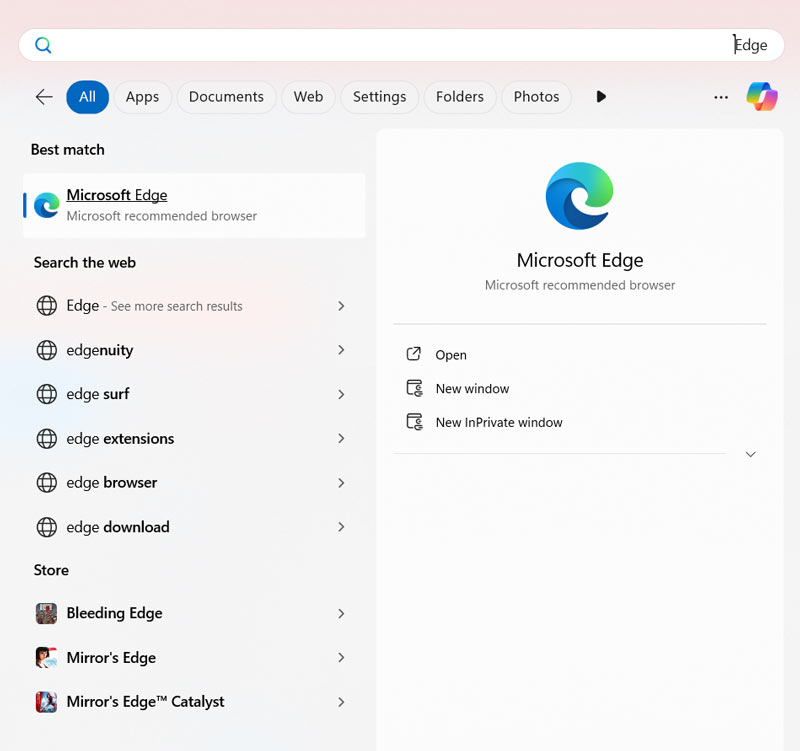Click globe icon beside edgenuity

[46, 350]
